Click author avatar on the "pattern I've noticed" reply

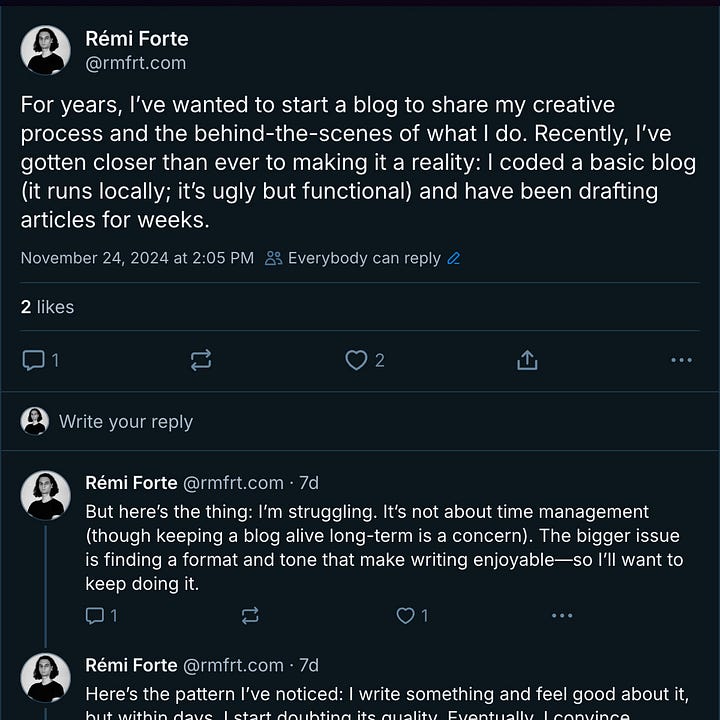[x=45, y=677]
